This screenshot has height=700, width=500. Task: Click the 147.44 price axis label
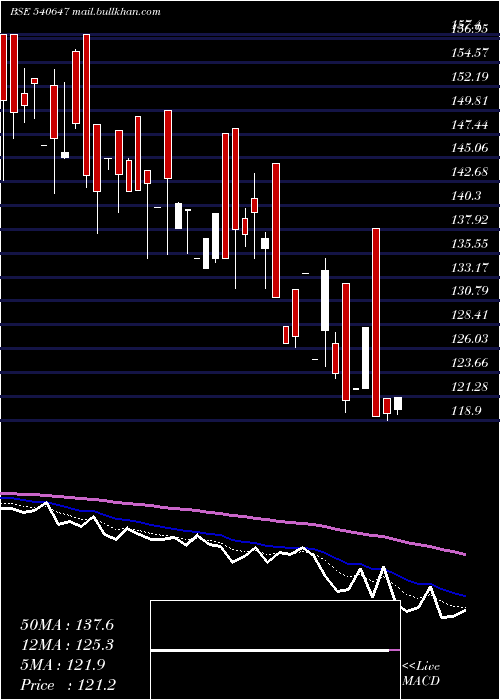coord(470,125)
